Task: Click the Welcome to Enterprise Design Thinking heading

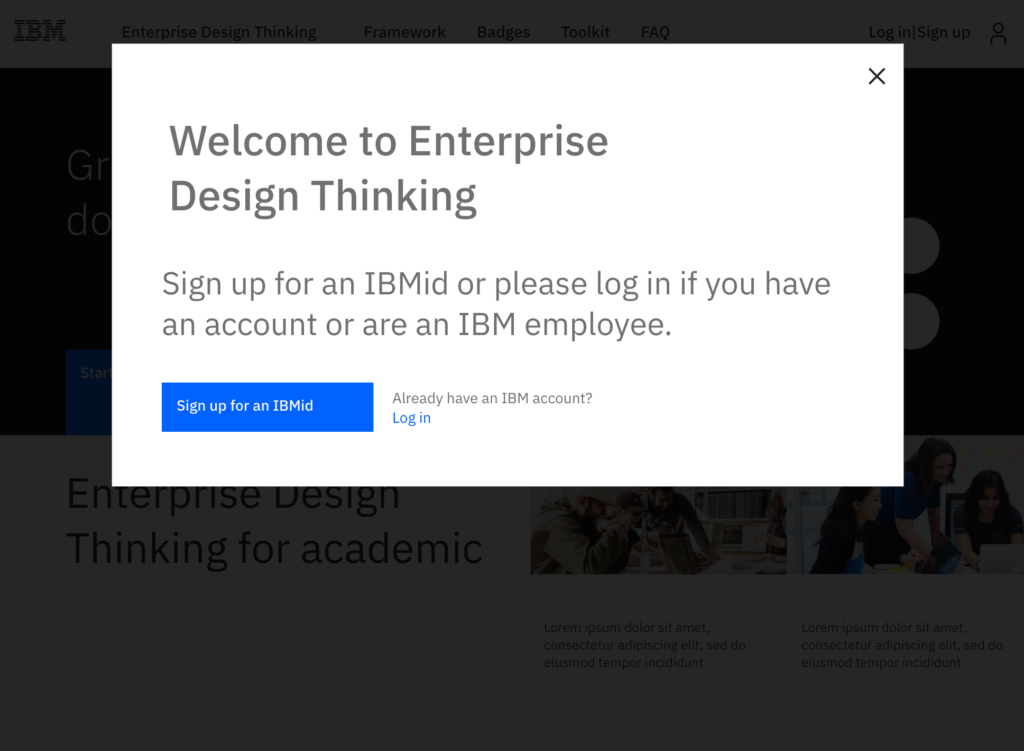Action: [x=389, y=168]
